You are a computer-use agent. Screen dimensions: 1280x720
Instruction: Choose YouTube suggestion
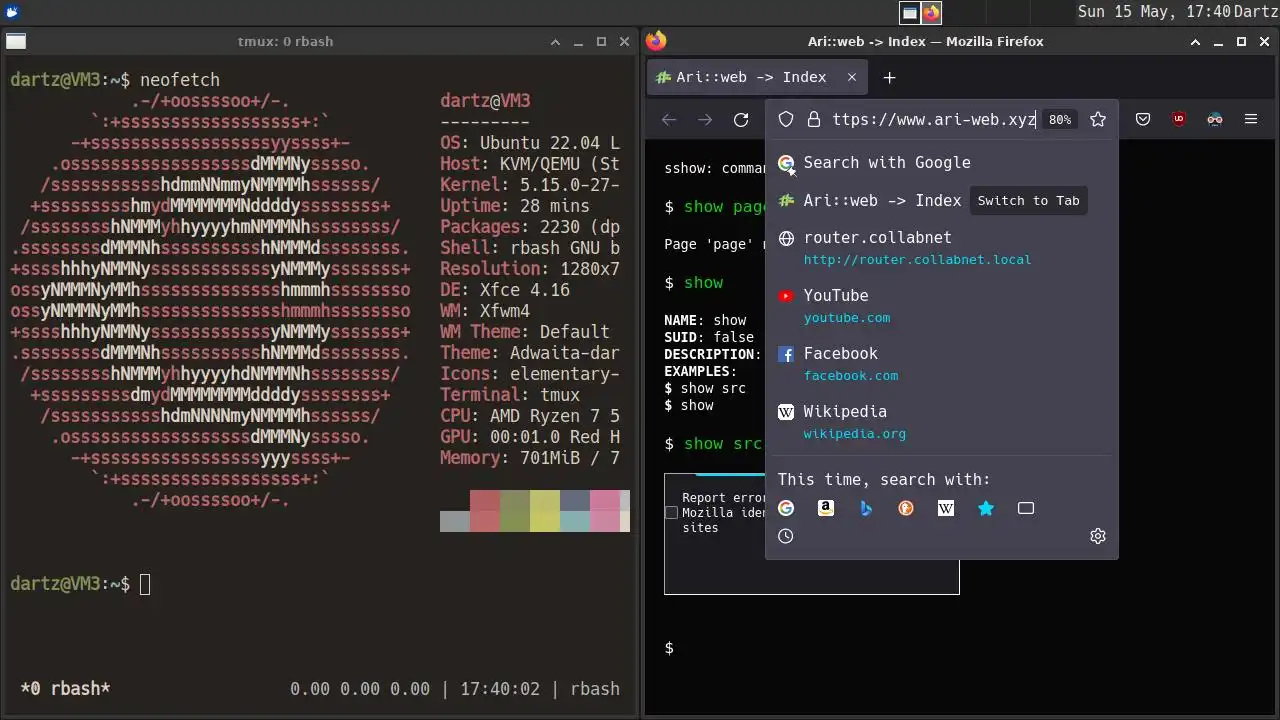(942, 306)
